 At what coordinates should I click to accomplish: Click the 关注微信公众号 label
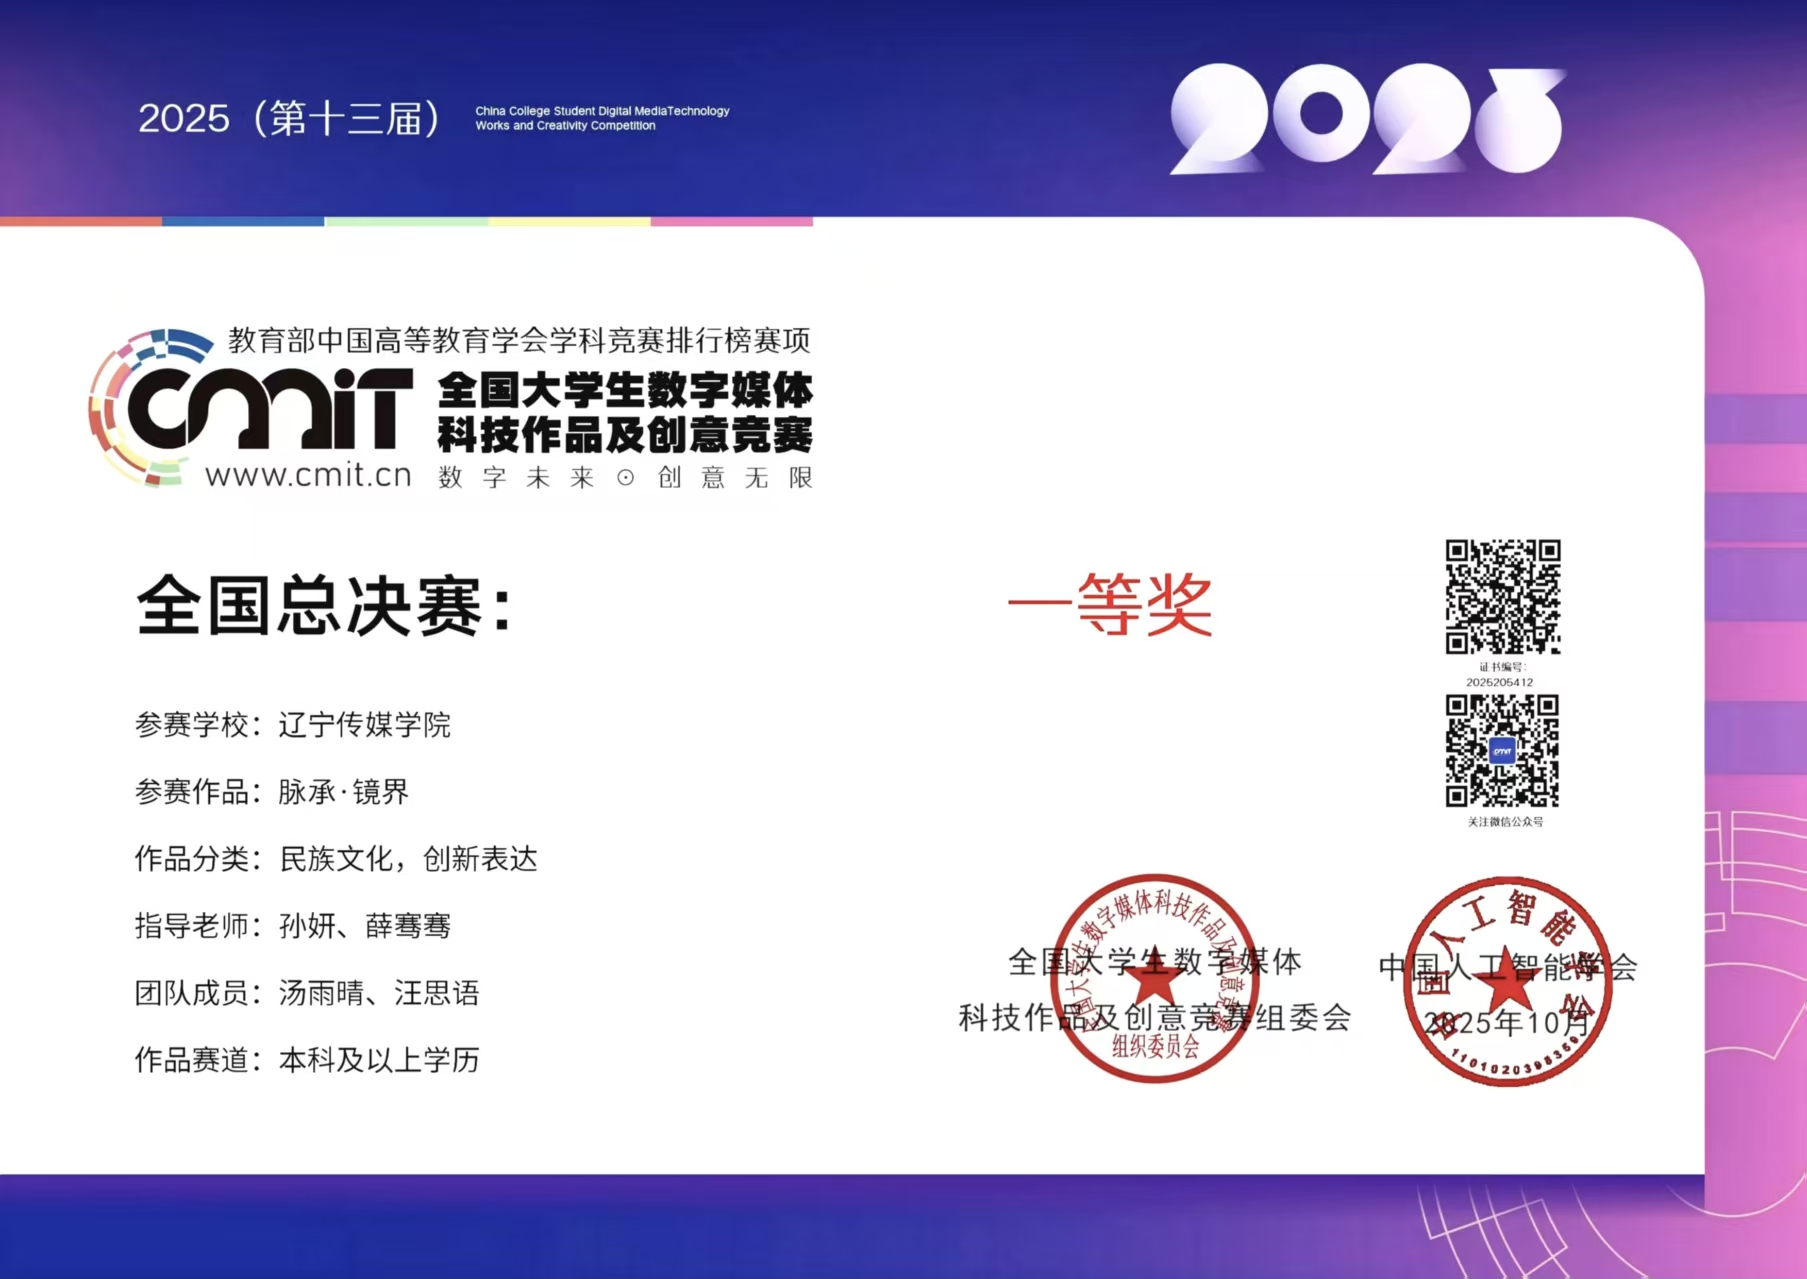(x=1505, y=822)
